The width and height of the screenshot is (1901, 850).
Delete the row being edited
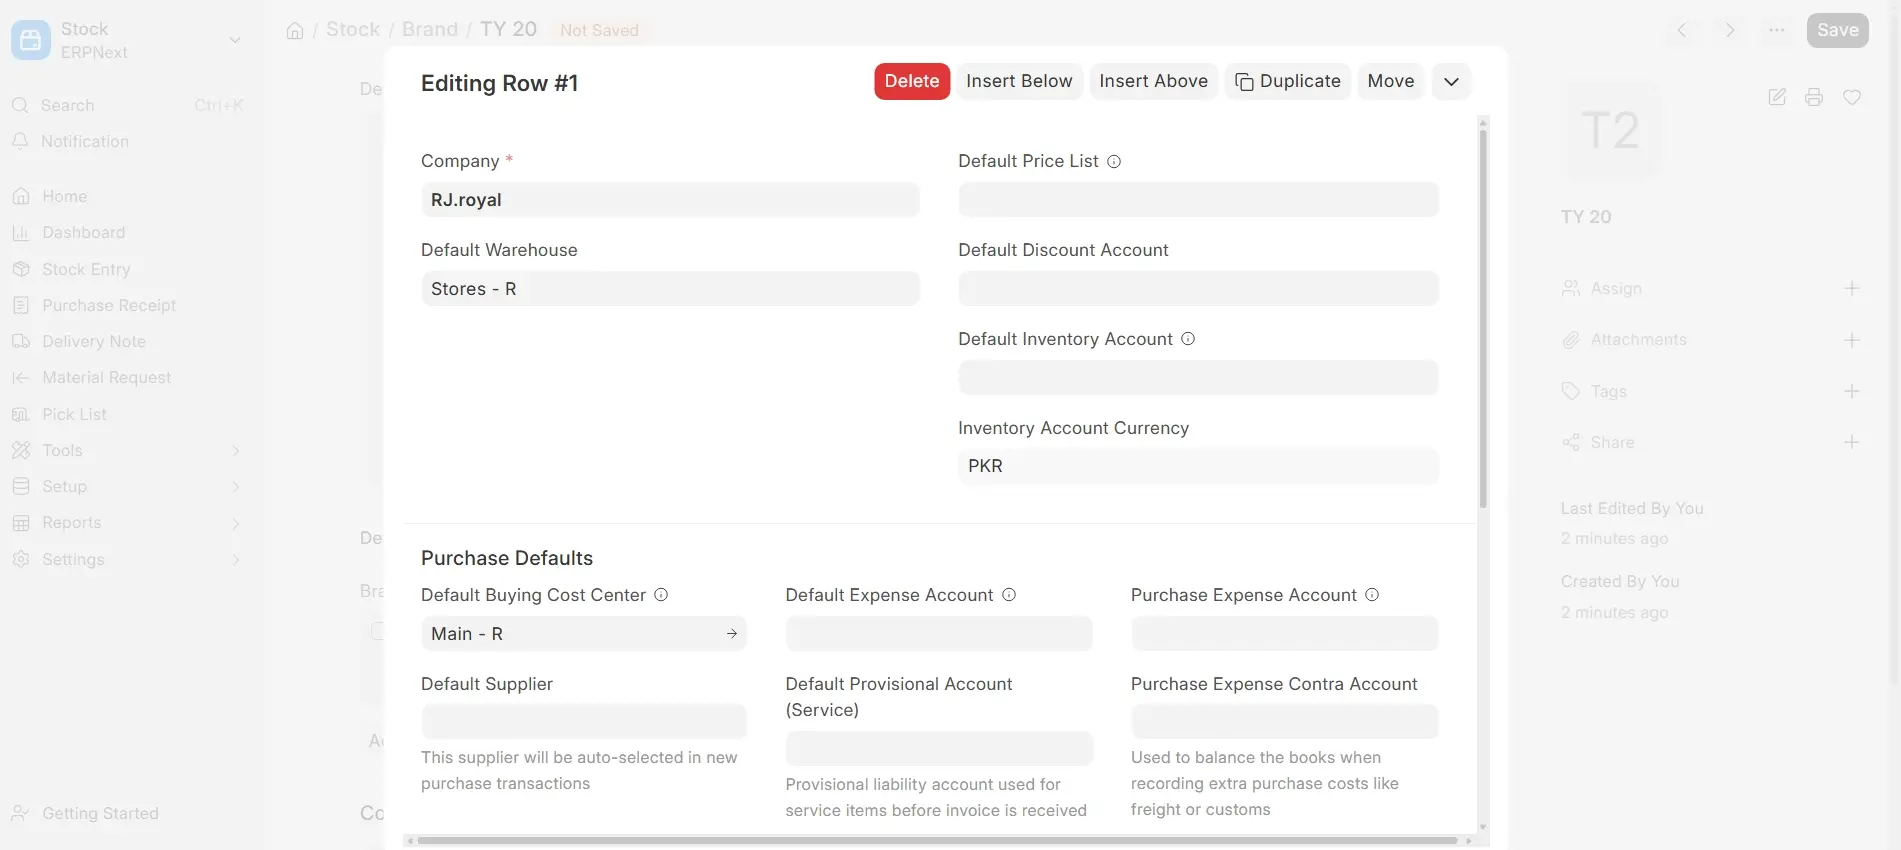click(912, 81)
